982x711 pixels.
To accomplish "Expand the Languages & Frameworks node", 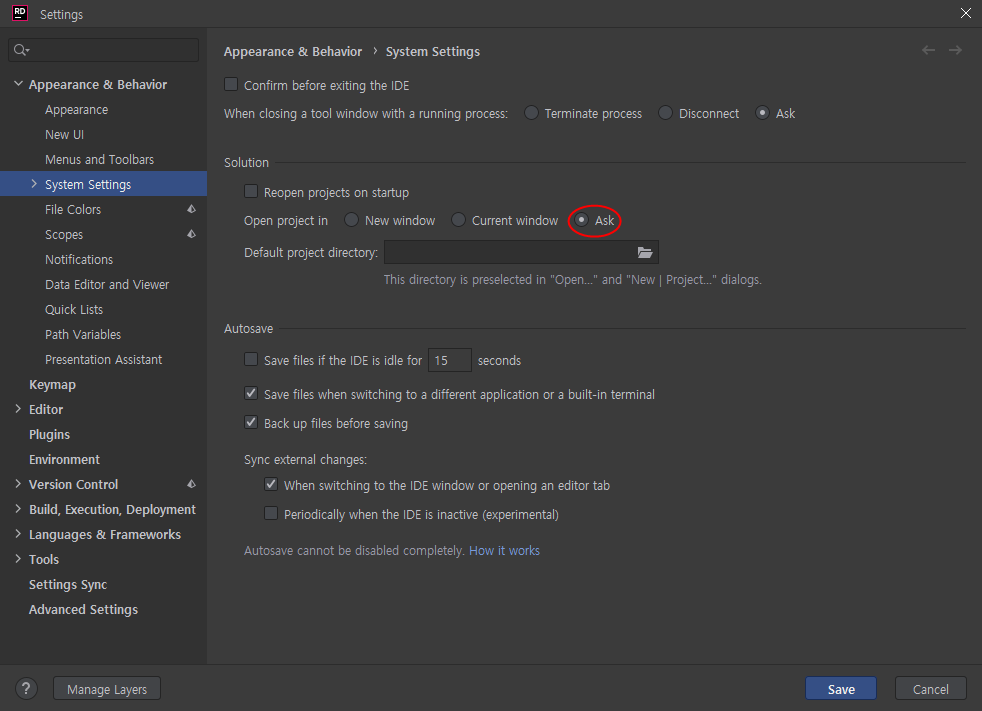I will point(18,534).
